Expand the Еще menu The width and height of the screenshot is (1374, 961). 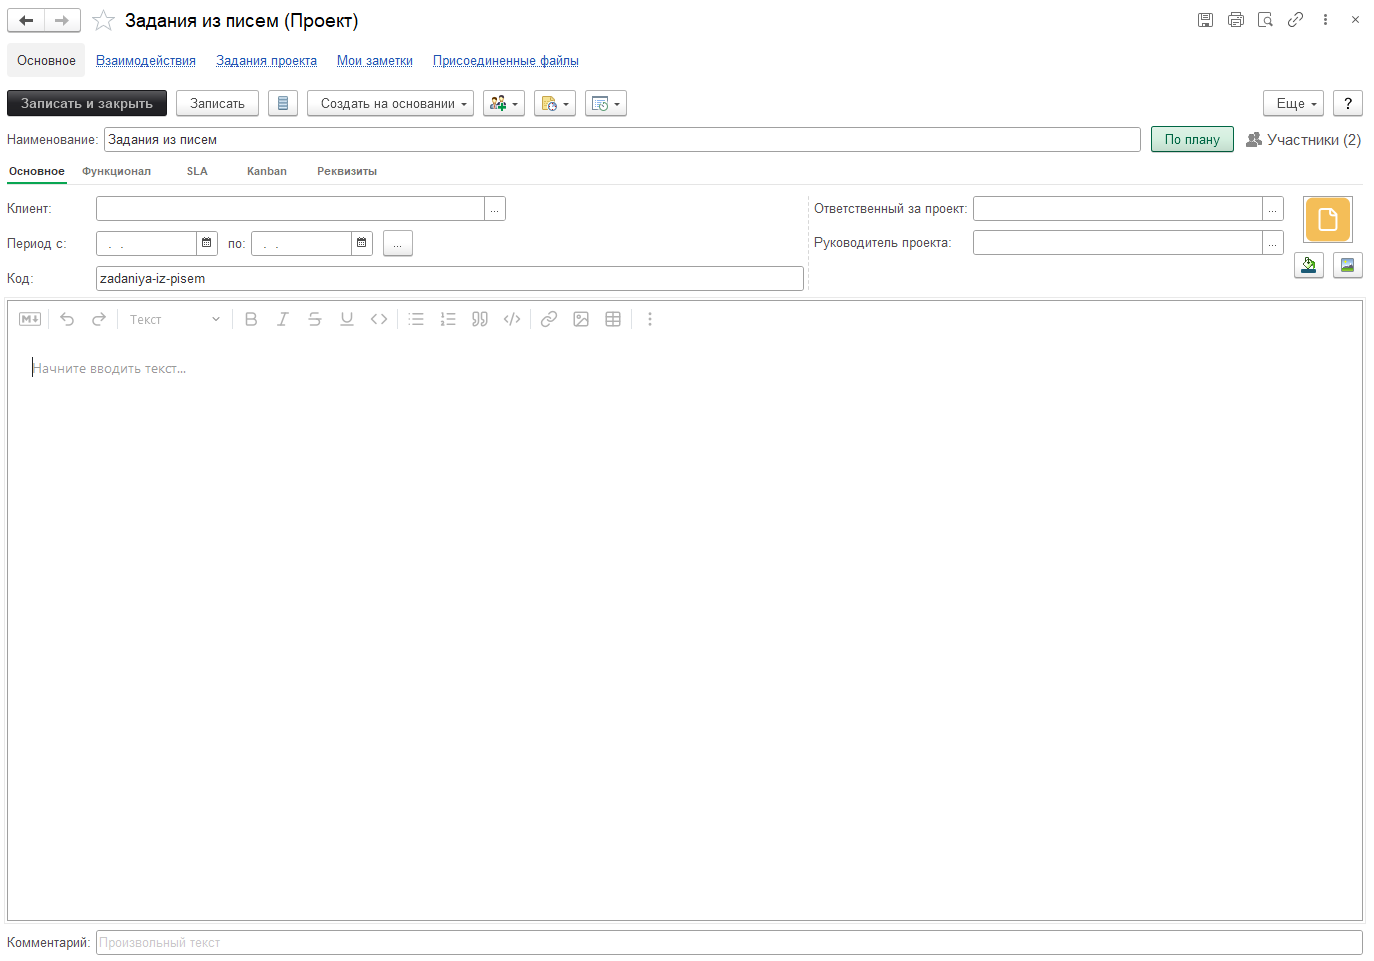tap(1294, 103)
